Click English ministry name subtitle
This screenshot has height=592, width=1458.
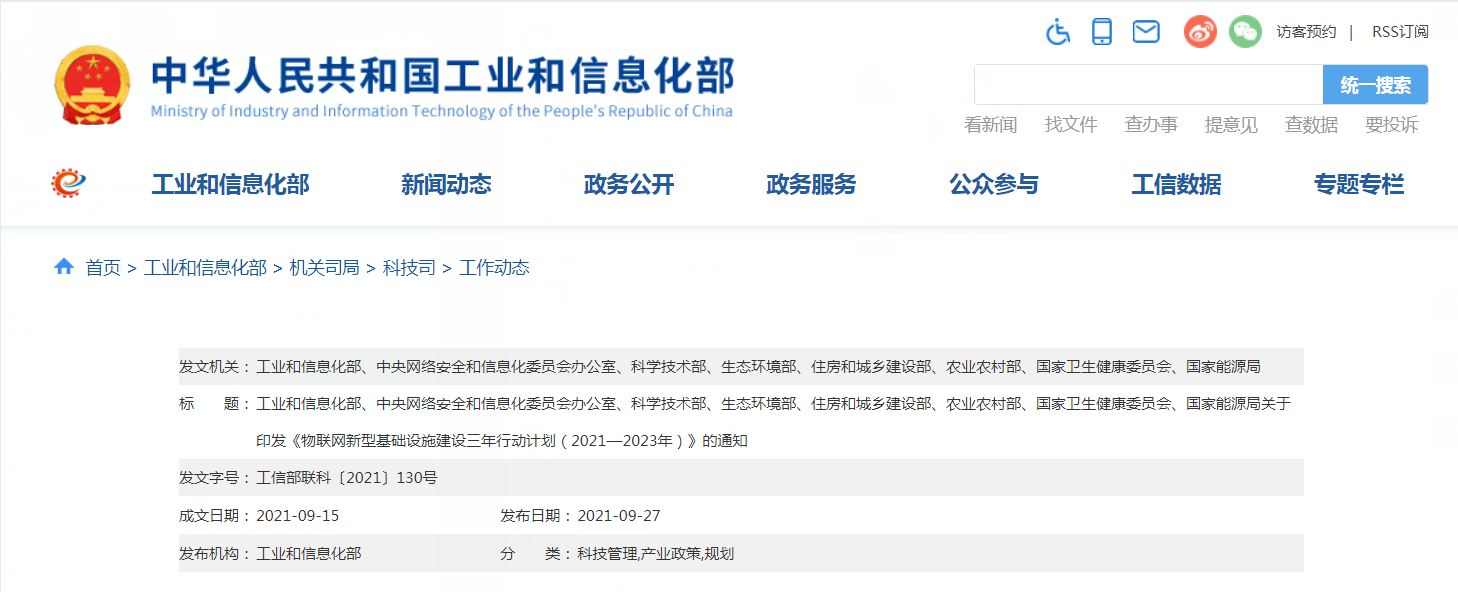click(x=442, y=111)
